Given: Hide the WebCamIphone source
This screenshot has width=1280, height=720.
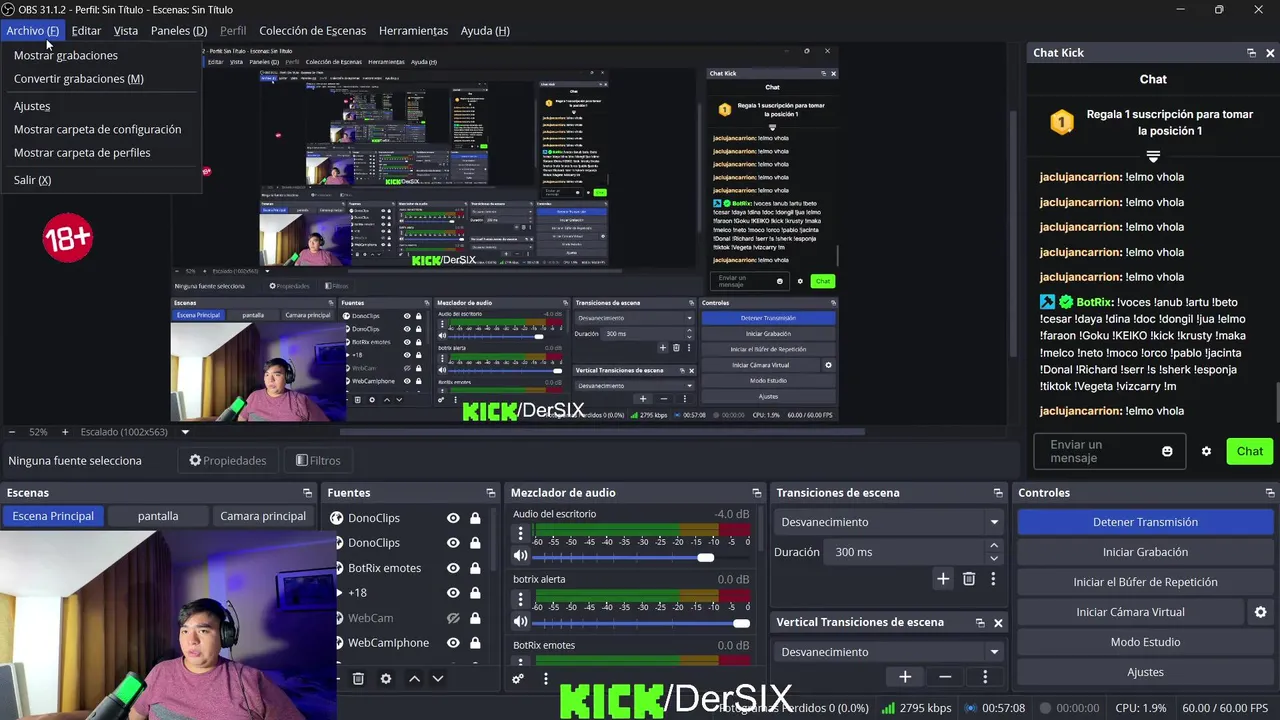Looking at the screenshot, I should point(453,643).
